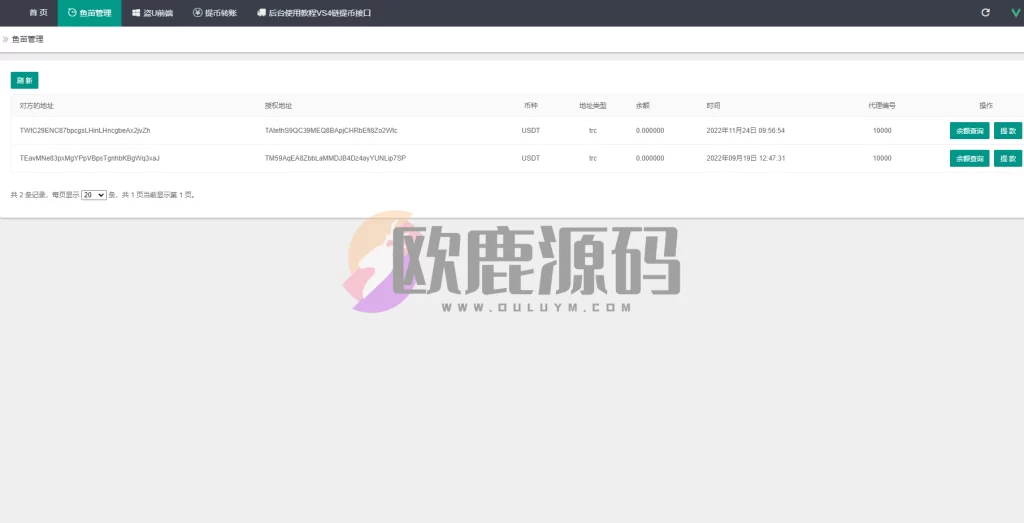1024x523 pixels.
Task: Click 提款 in the 2022年09月19日 row
Action: (1008, 159)
